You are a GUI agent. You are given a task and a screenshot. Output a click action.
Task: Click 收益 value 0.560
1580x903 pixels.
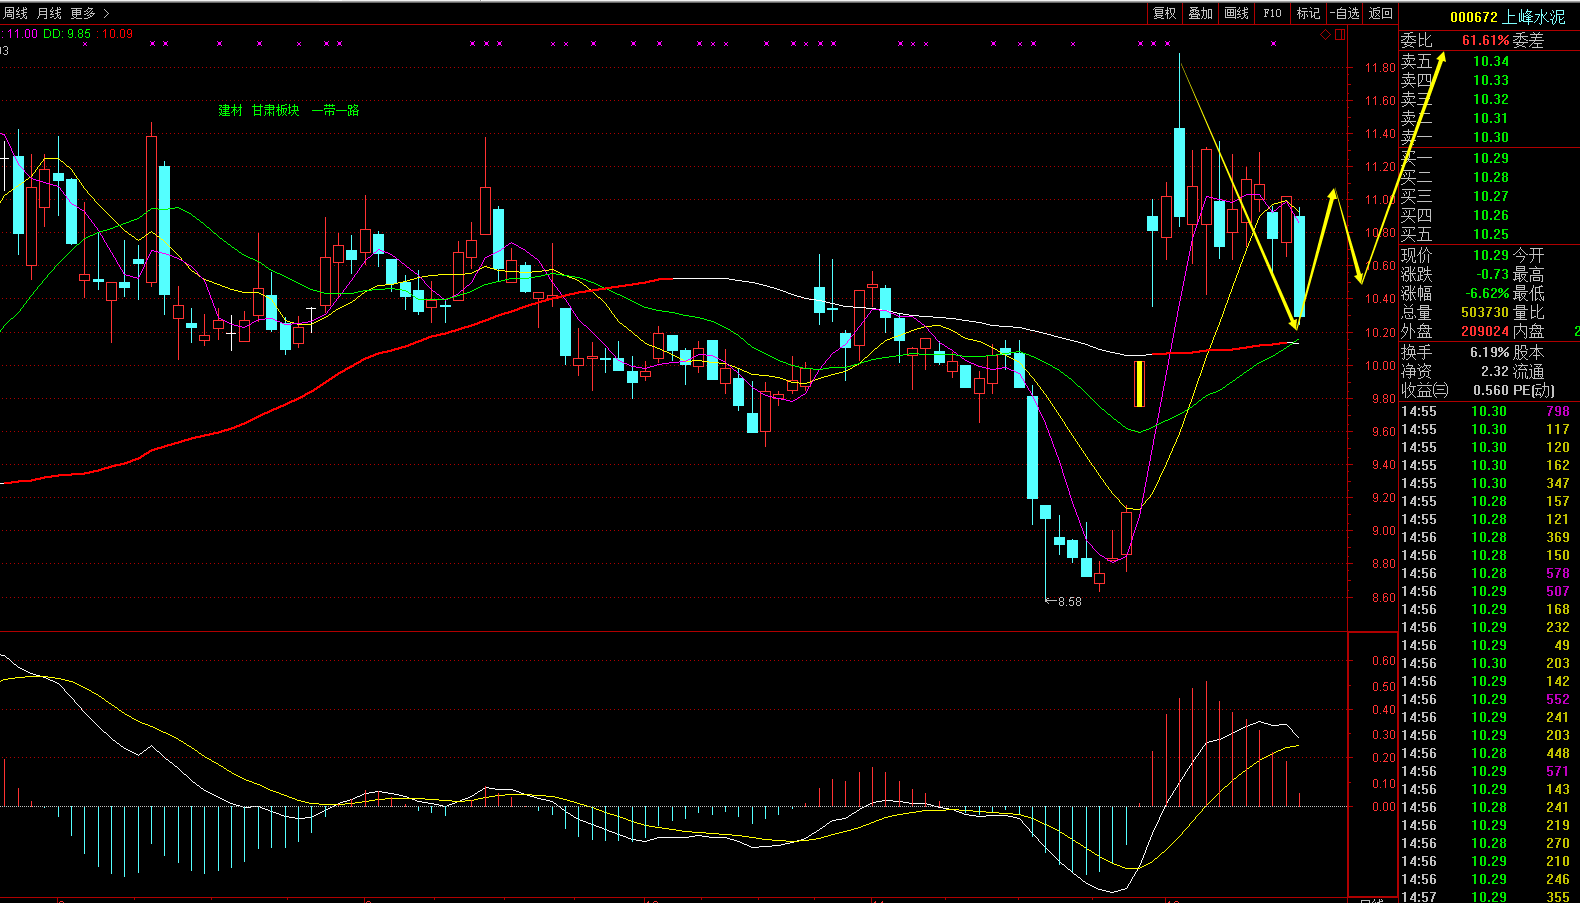[x=1491, y=391]
